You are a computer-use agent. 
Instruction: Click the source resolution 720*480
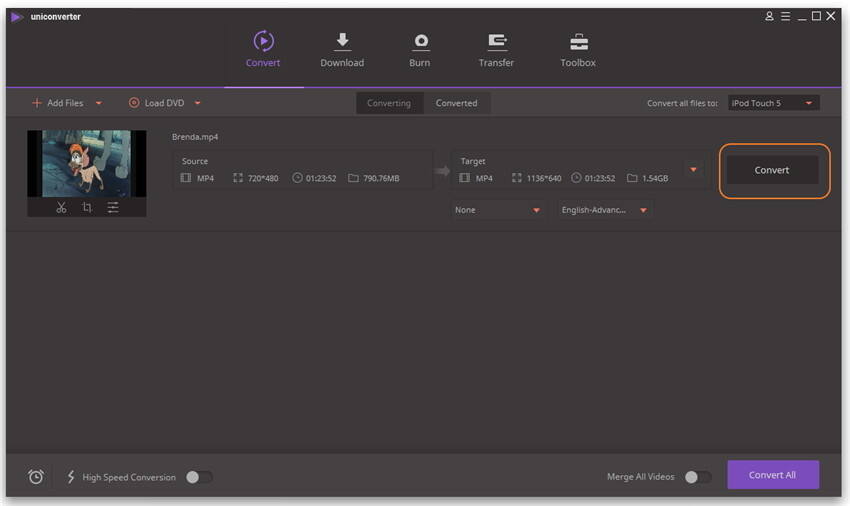coord(263,178)
